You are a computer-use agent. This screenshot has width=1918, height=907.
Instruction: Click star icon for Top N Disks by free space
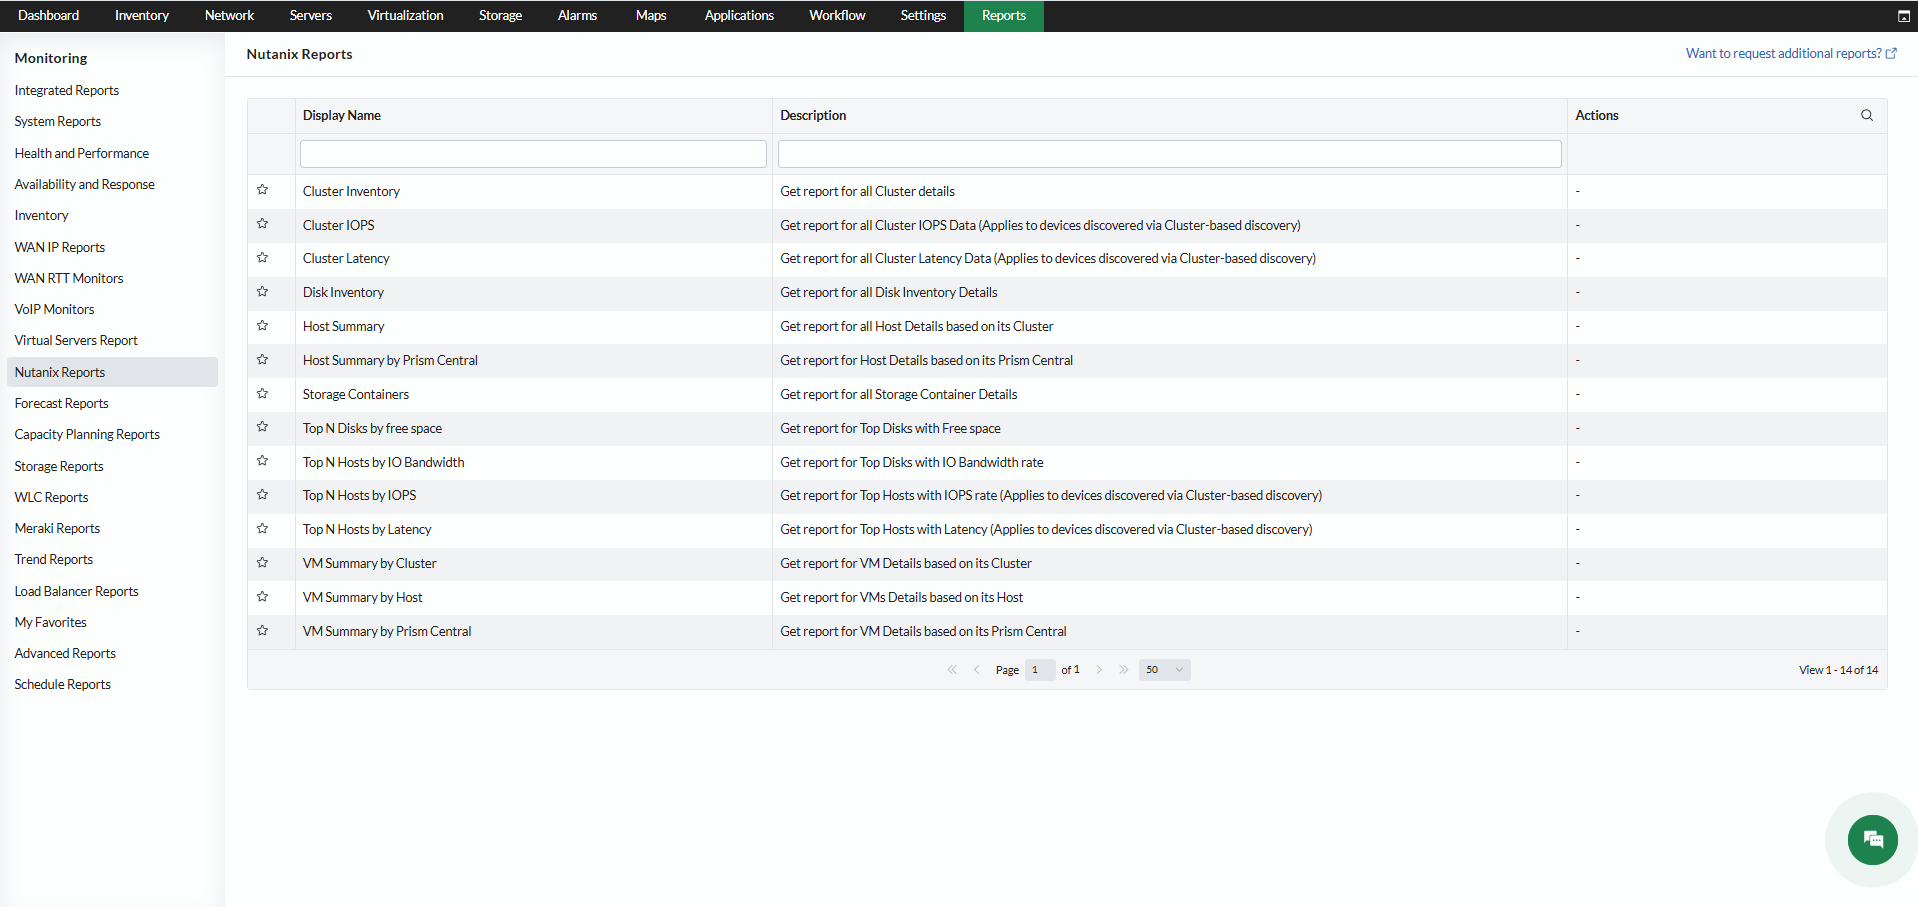click(262, 427)
